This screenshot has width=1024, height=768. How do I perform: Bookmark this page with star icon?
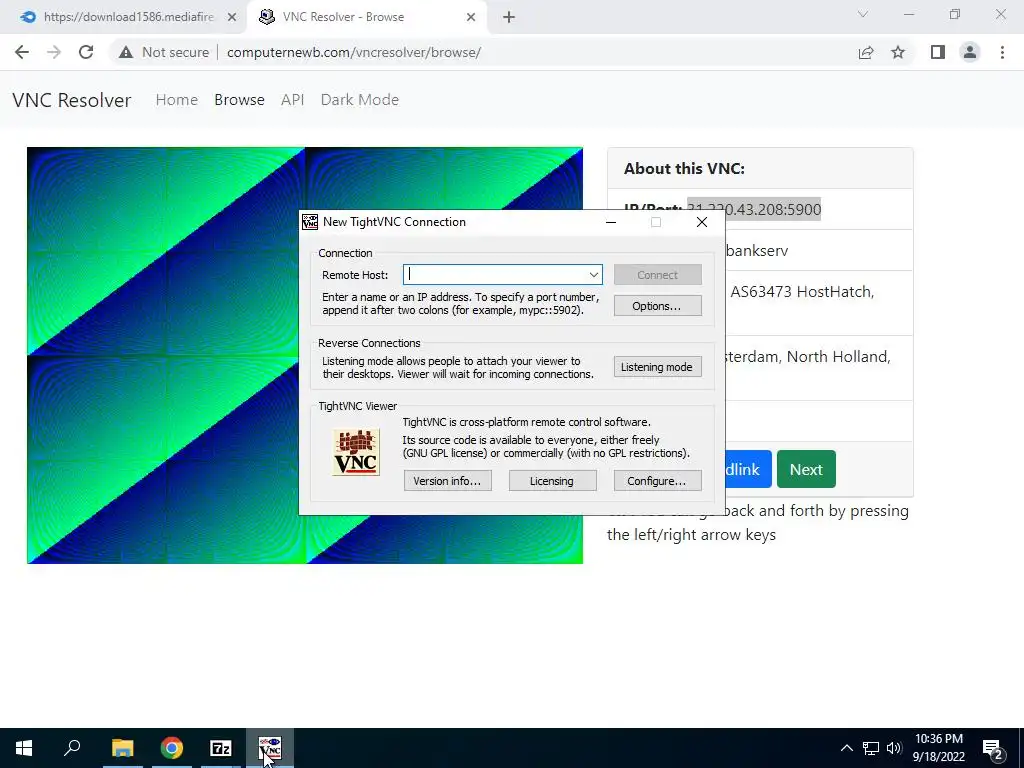pos(898,52)
